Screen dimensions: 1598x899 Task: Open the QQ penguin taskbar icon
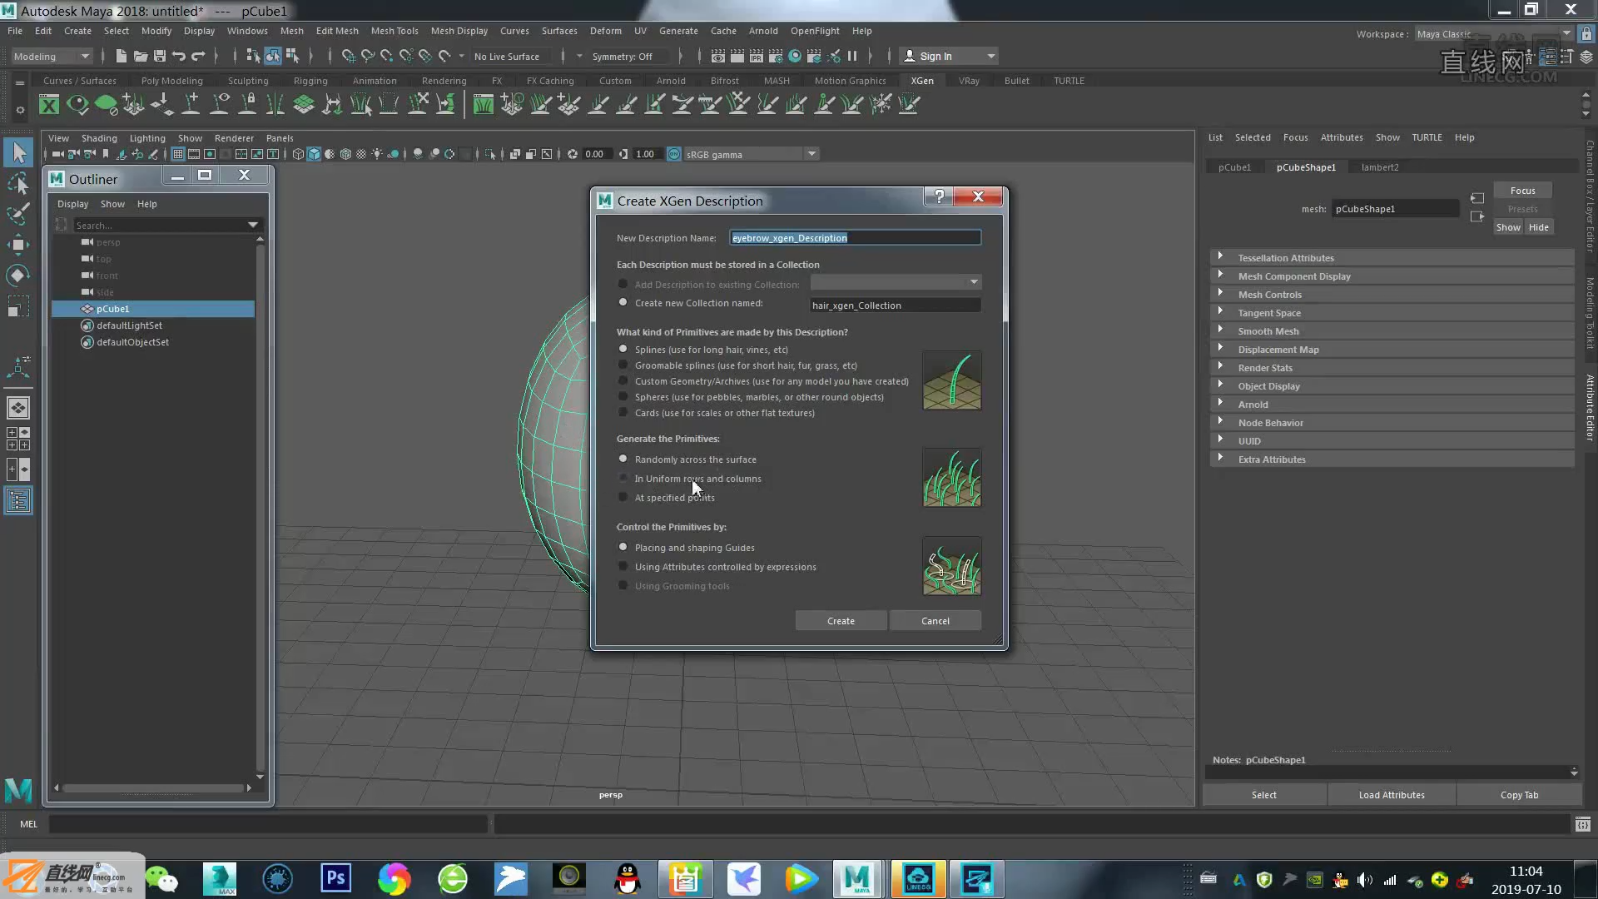pyautogui.click(x=627, y=878)
